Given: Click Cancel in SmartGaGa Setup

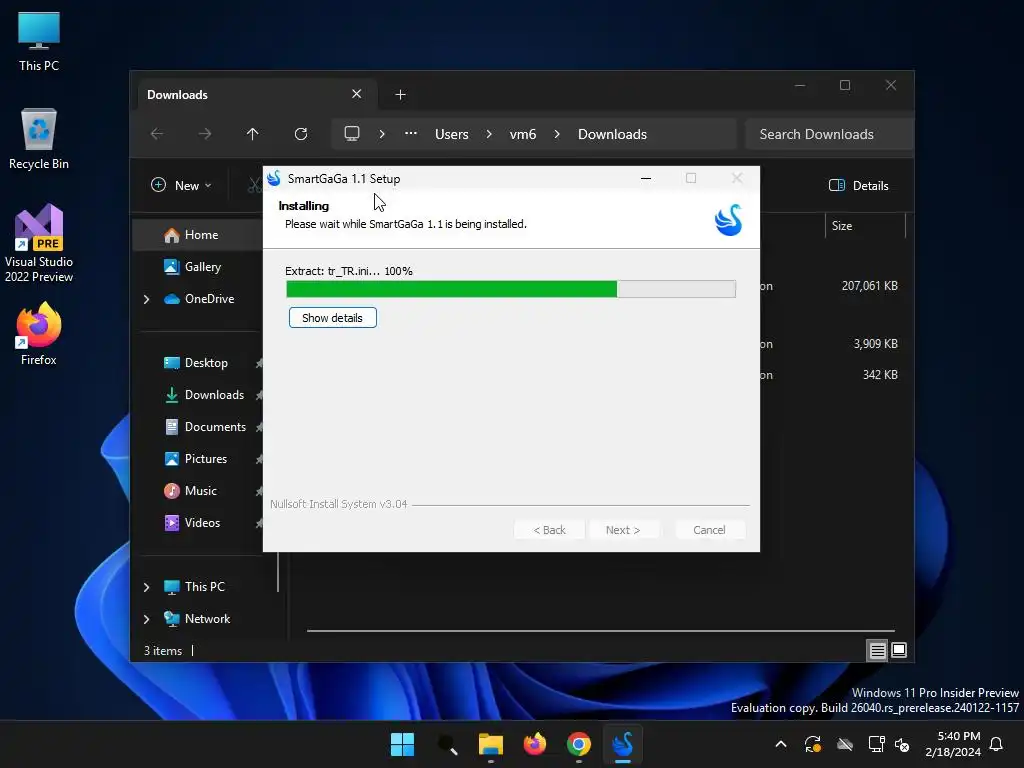Looking at the screenshot, I should [709, 530].
